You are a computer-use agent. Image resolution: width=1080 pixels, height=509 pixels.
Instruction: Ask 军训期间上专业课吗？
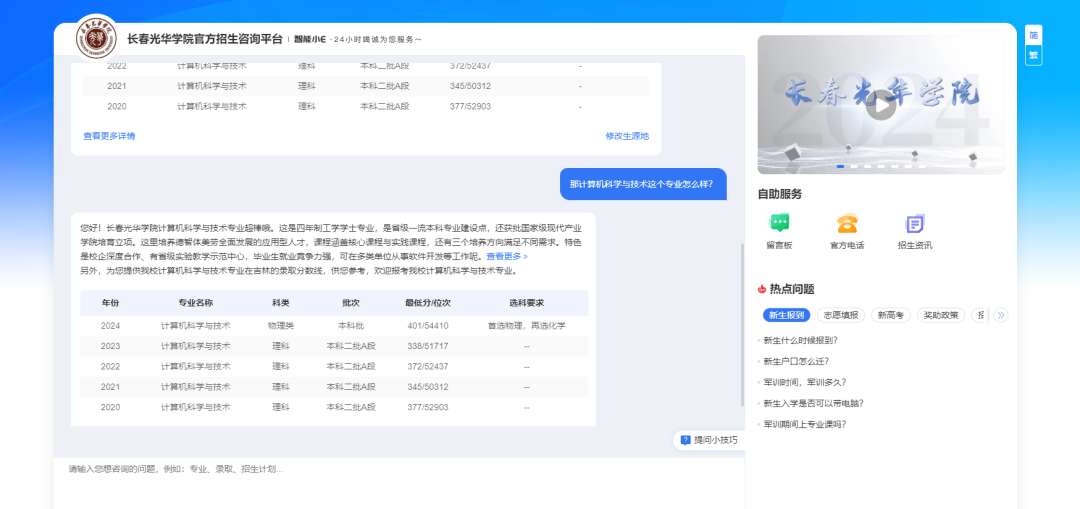(x=804, y=424)
